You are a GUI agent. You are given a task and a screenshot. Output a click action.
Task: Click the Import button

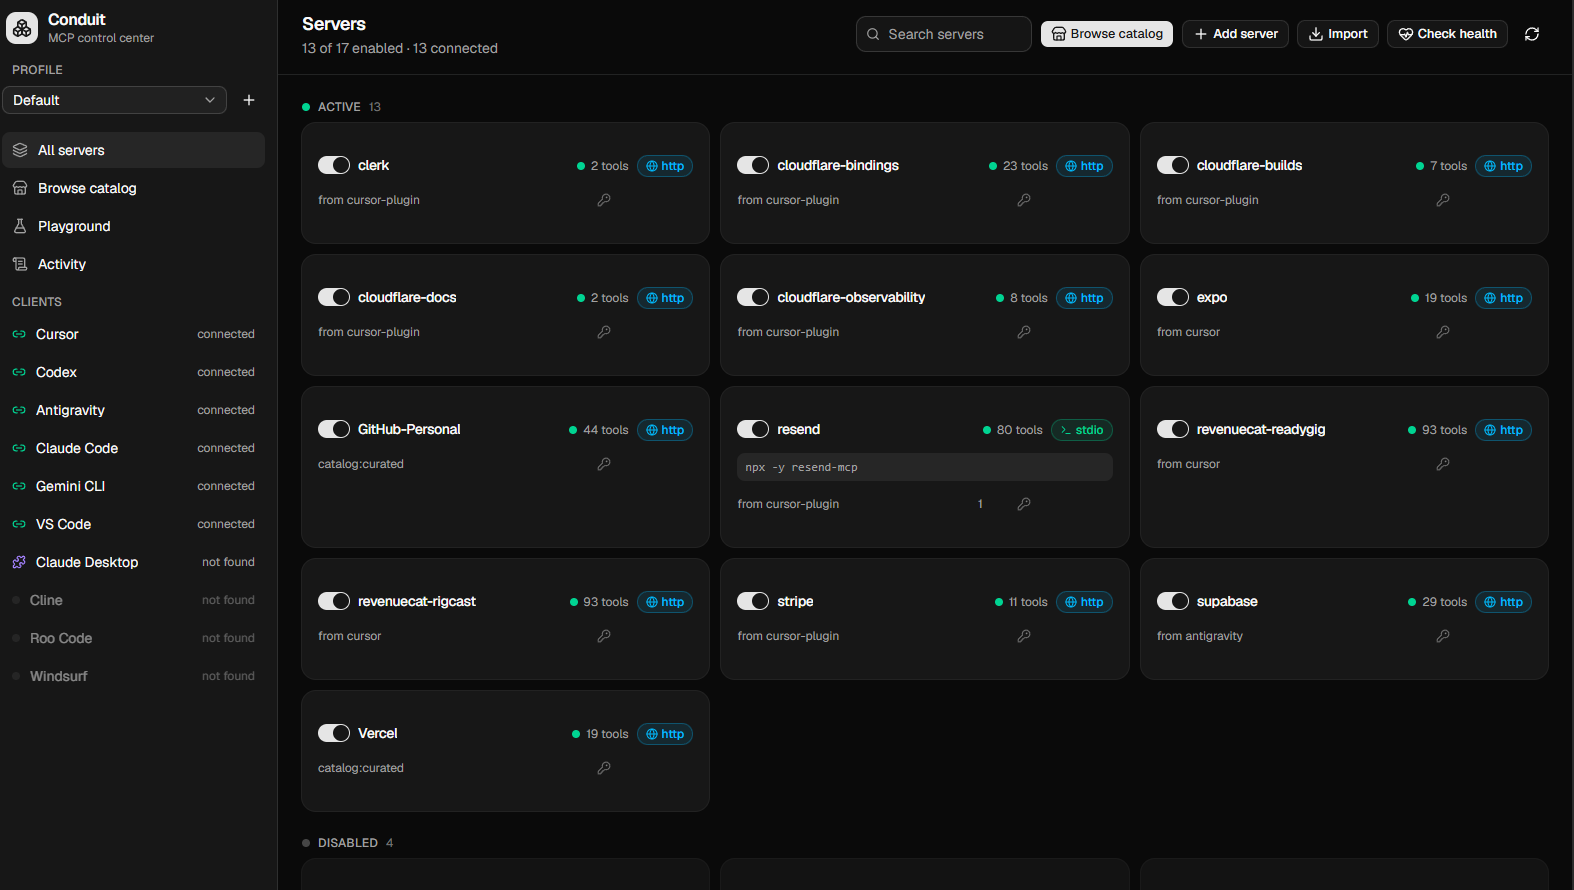click(x=1338, y=34)
